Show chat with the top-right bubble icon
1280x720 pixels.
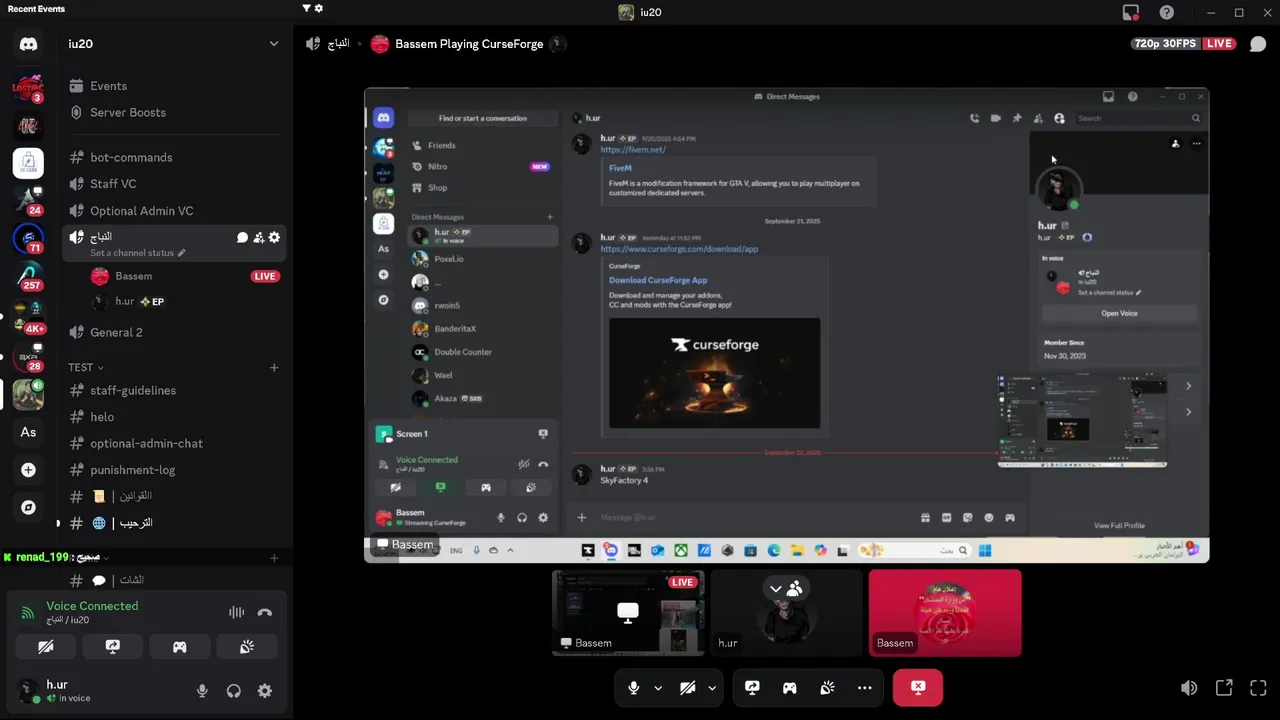click(x=1258, y=44)
